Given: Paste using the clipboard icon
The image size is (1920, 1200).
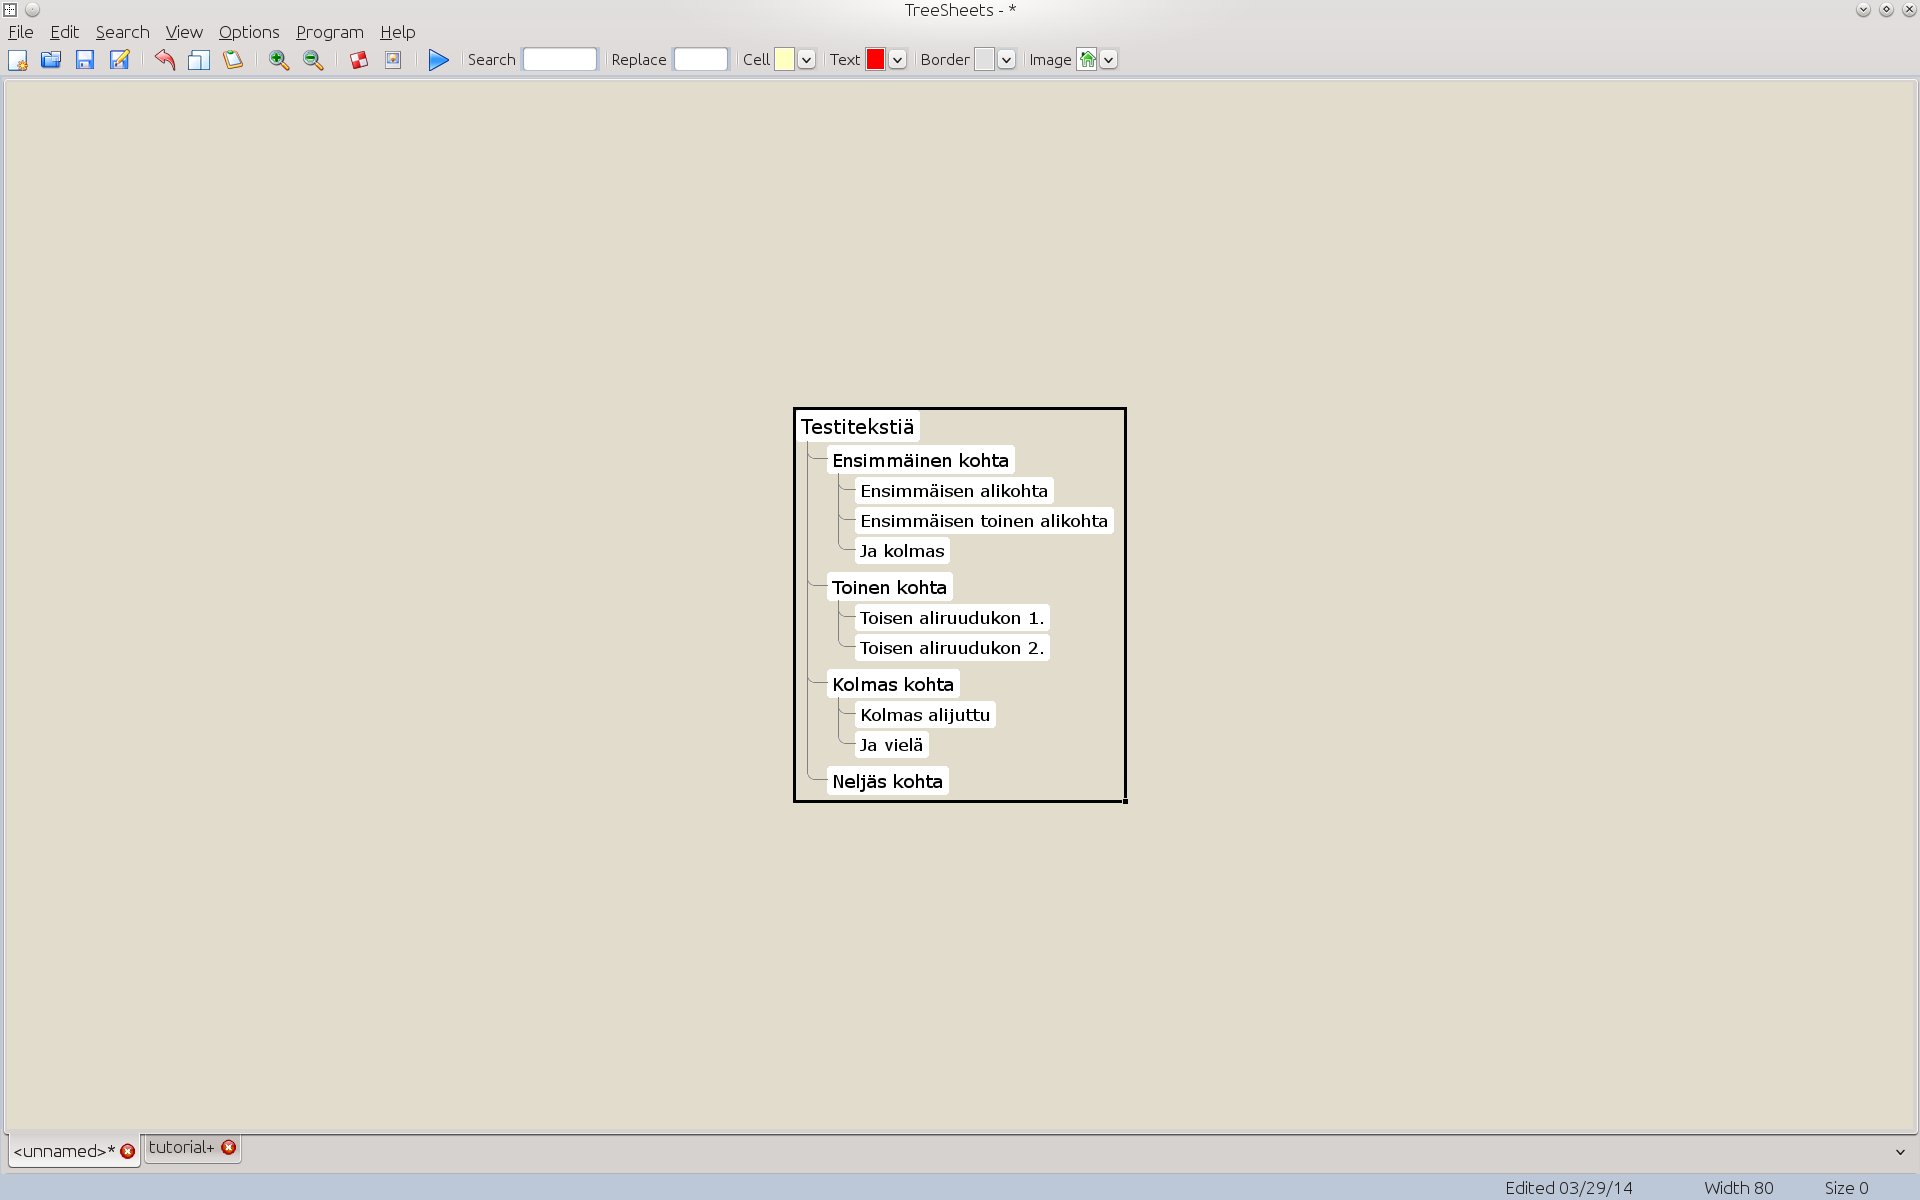Looking at the screenshot, I should 233,60.
